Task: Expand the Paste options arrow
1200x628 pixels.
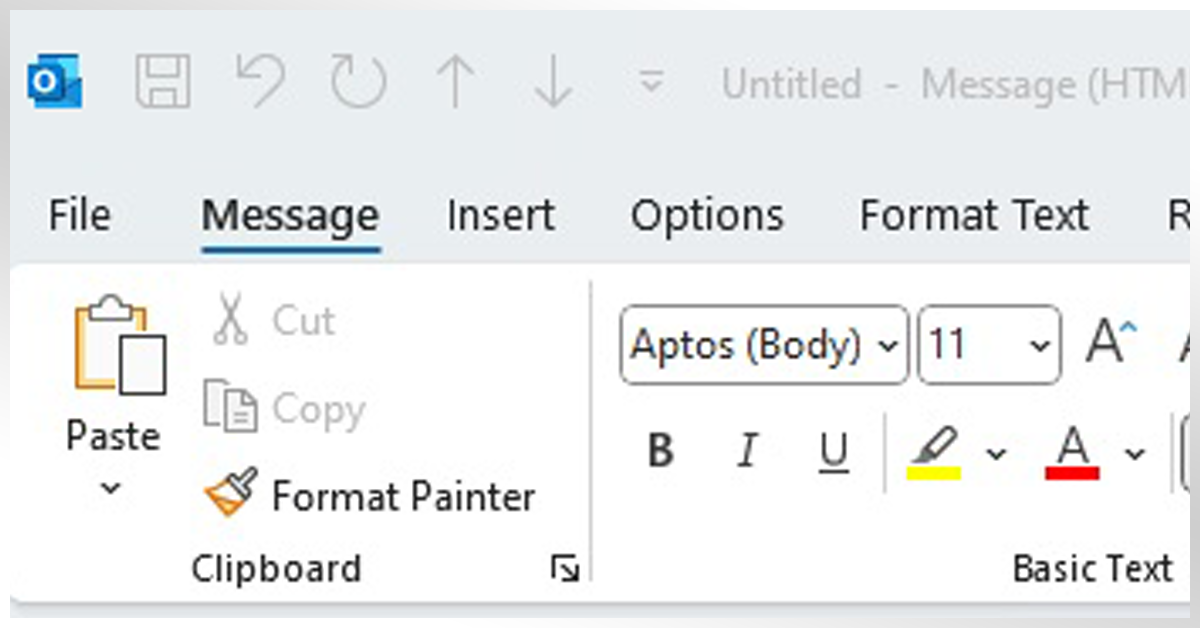Action: (x=112, y=489)
